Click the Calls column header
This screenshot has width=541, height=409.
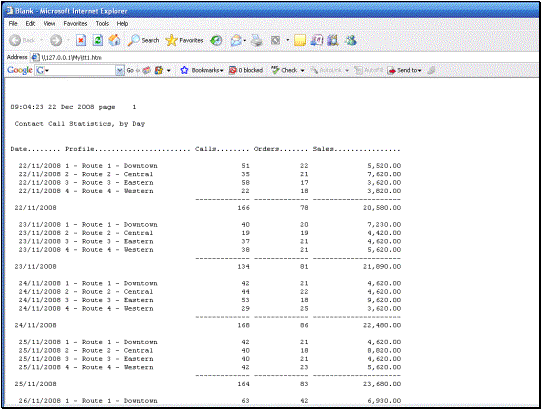coord(222,149)
